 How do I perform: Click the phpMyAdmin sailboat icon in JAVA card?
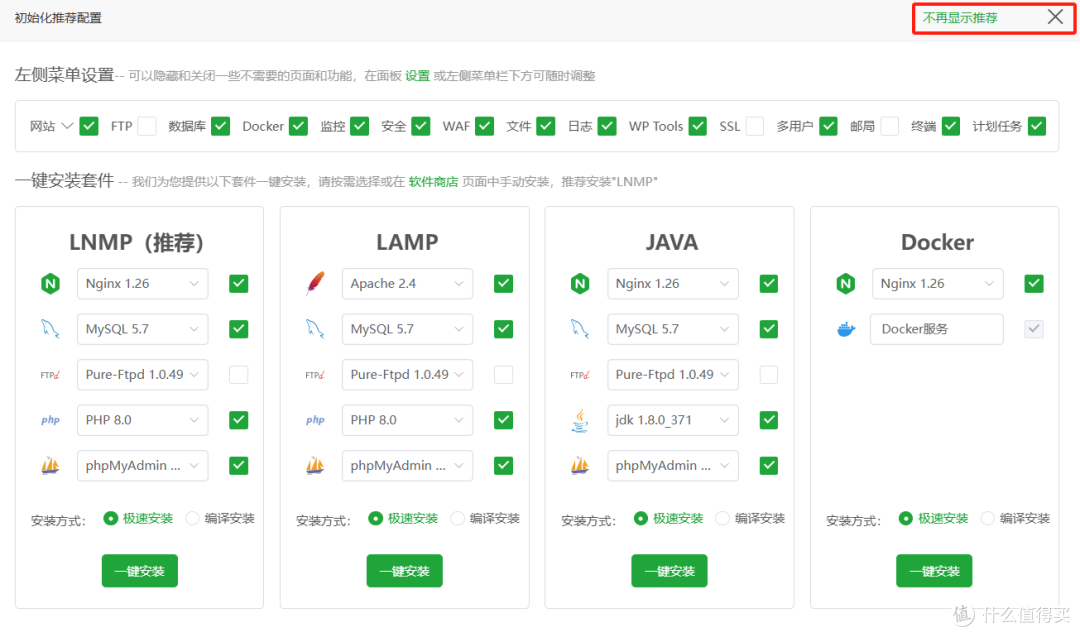click(580, 466)
